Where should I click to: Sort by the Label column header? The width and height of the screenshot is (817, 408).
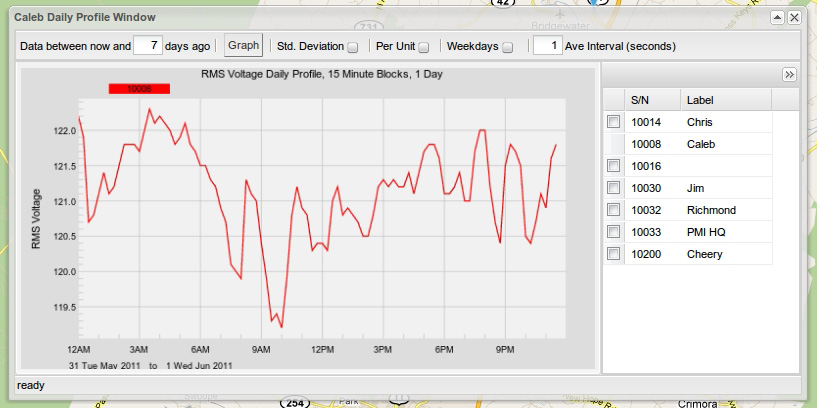pos(724,100)
